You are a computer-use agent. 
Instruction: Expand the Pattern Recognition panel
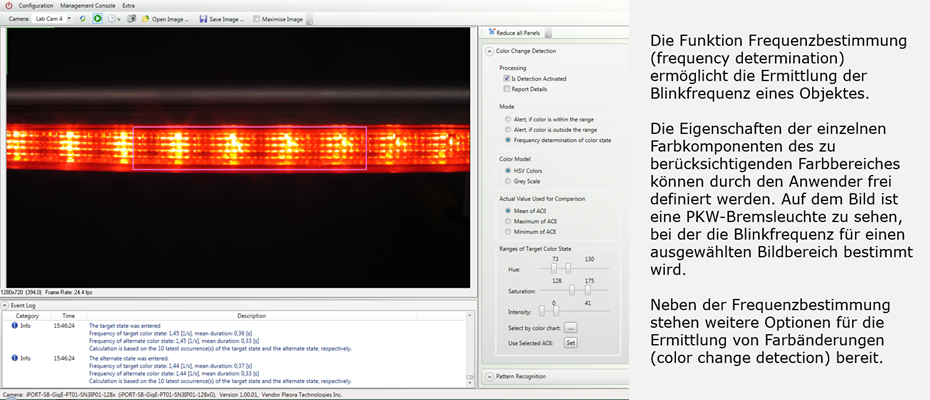click(489, 376)
